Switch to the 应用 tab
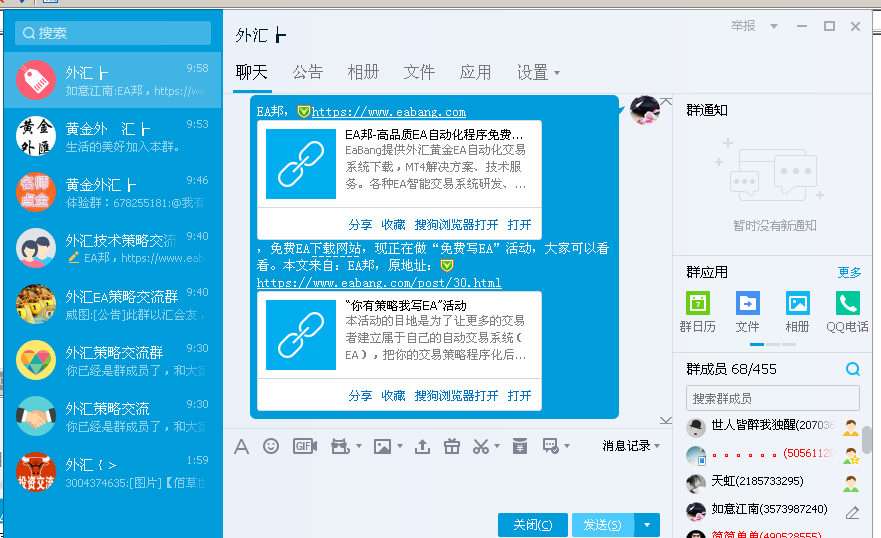881x538 pixels. click(x=475, y=72)
